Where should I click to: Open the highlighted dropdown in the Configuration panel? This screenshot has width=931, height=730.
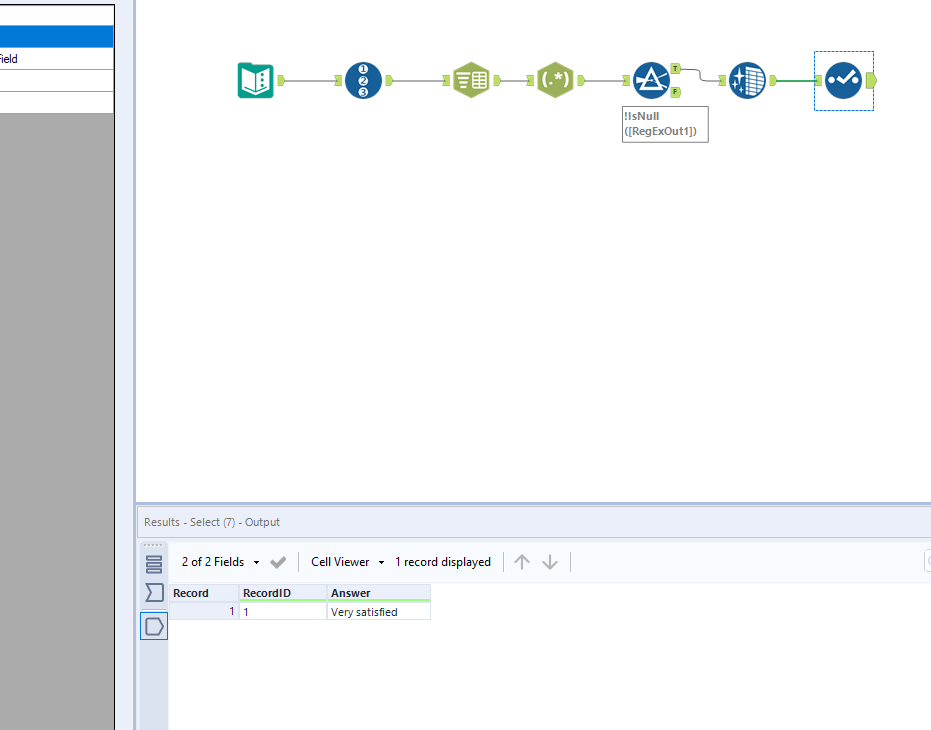(x=55, y=36)
